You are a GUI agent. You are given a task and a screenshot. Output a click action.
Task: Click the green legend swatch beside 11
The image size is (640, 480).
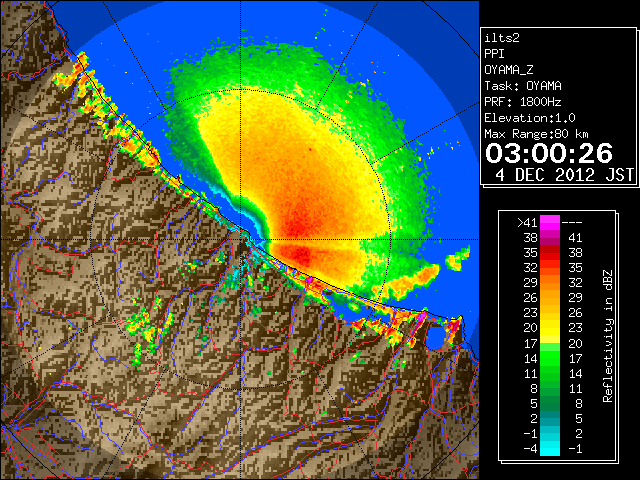click(x=550, y=373)
